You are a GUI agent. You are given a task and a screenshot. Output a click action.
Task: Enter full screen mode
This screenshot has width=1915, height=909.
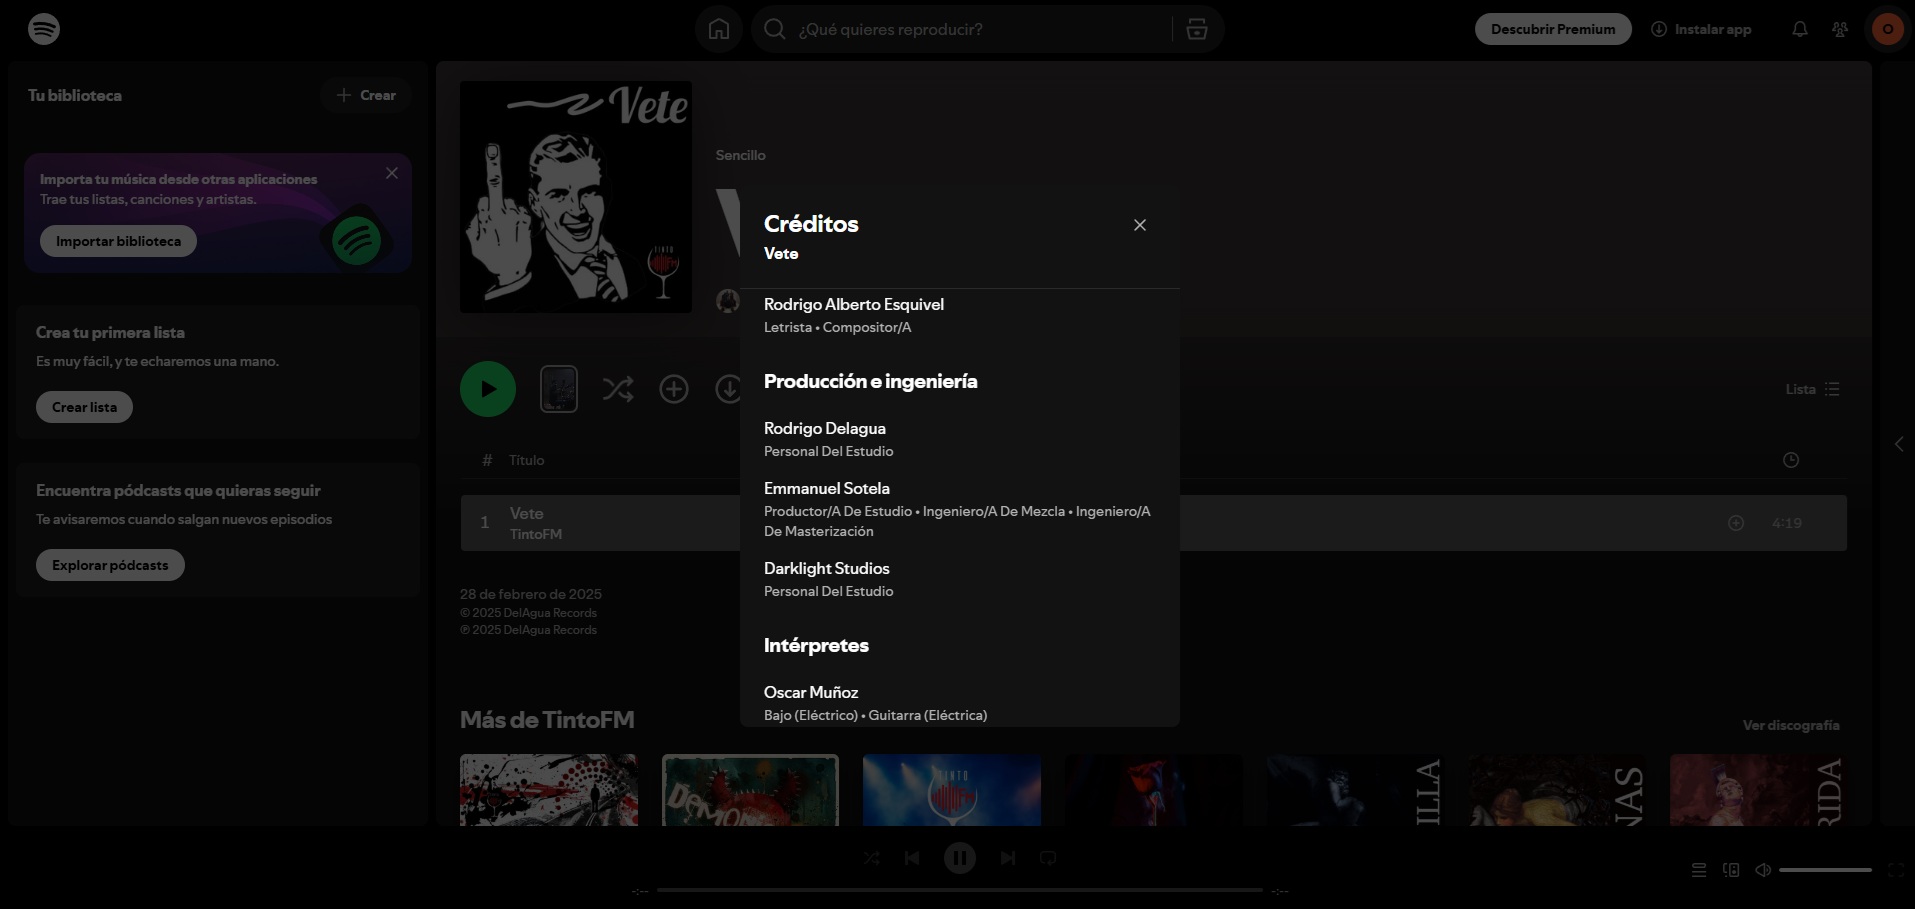coord(1895,870)
